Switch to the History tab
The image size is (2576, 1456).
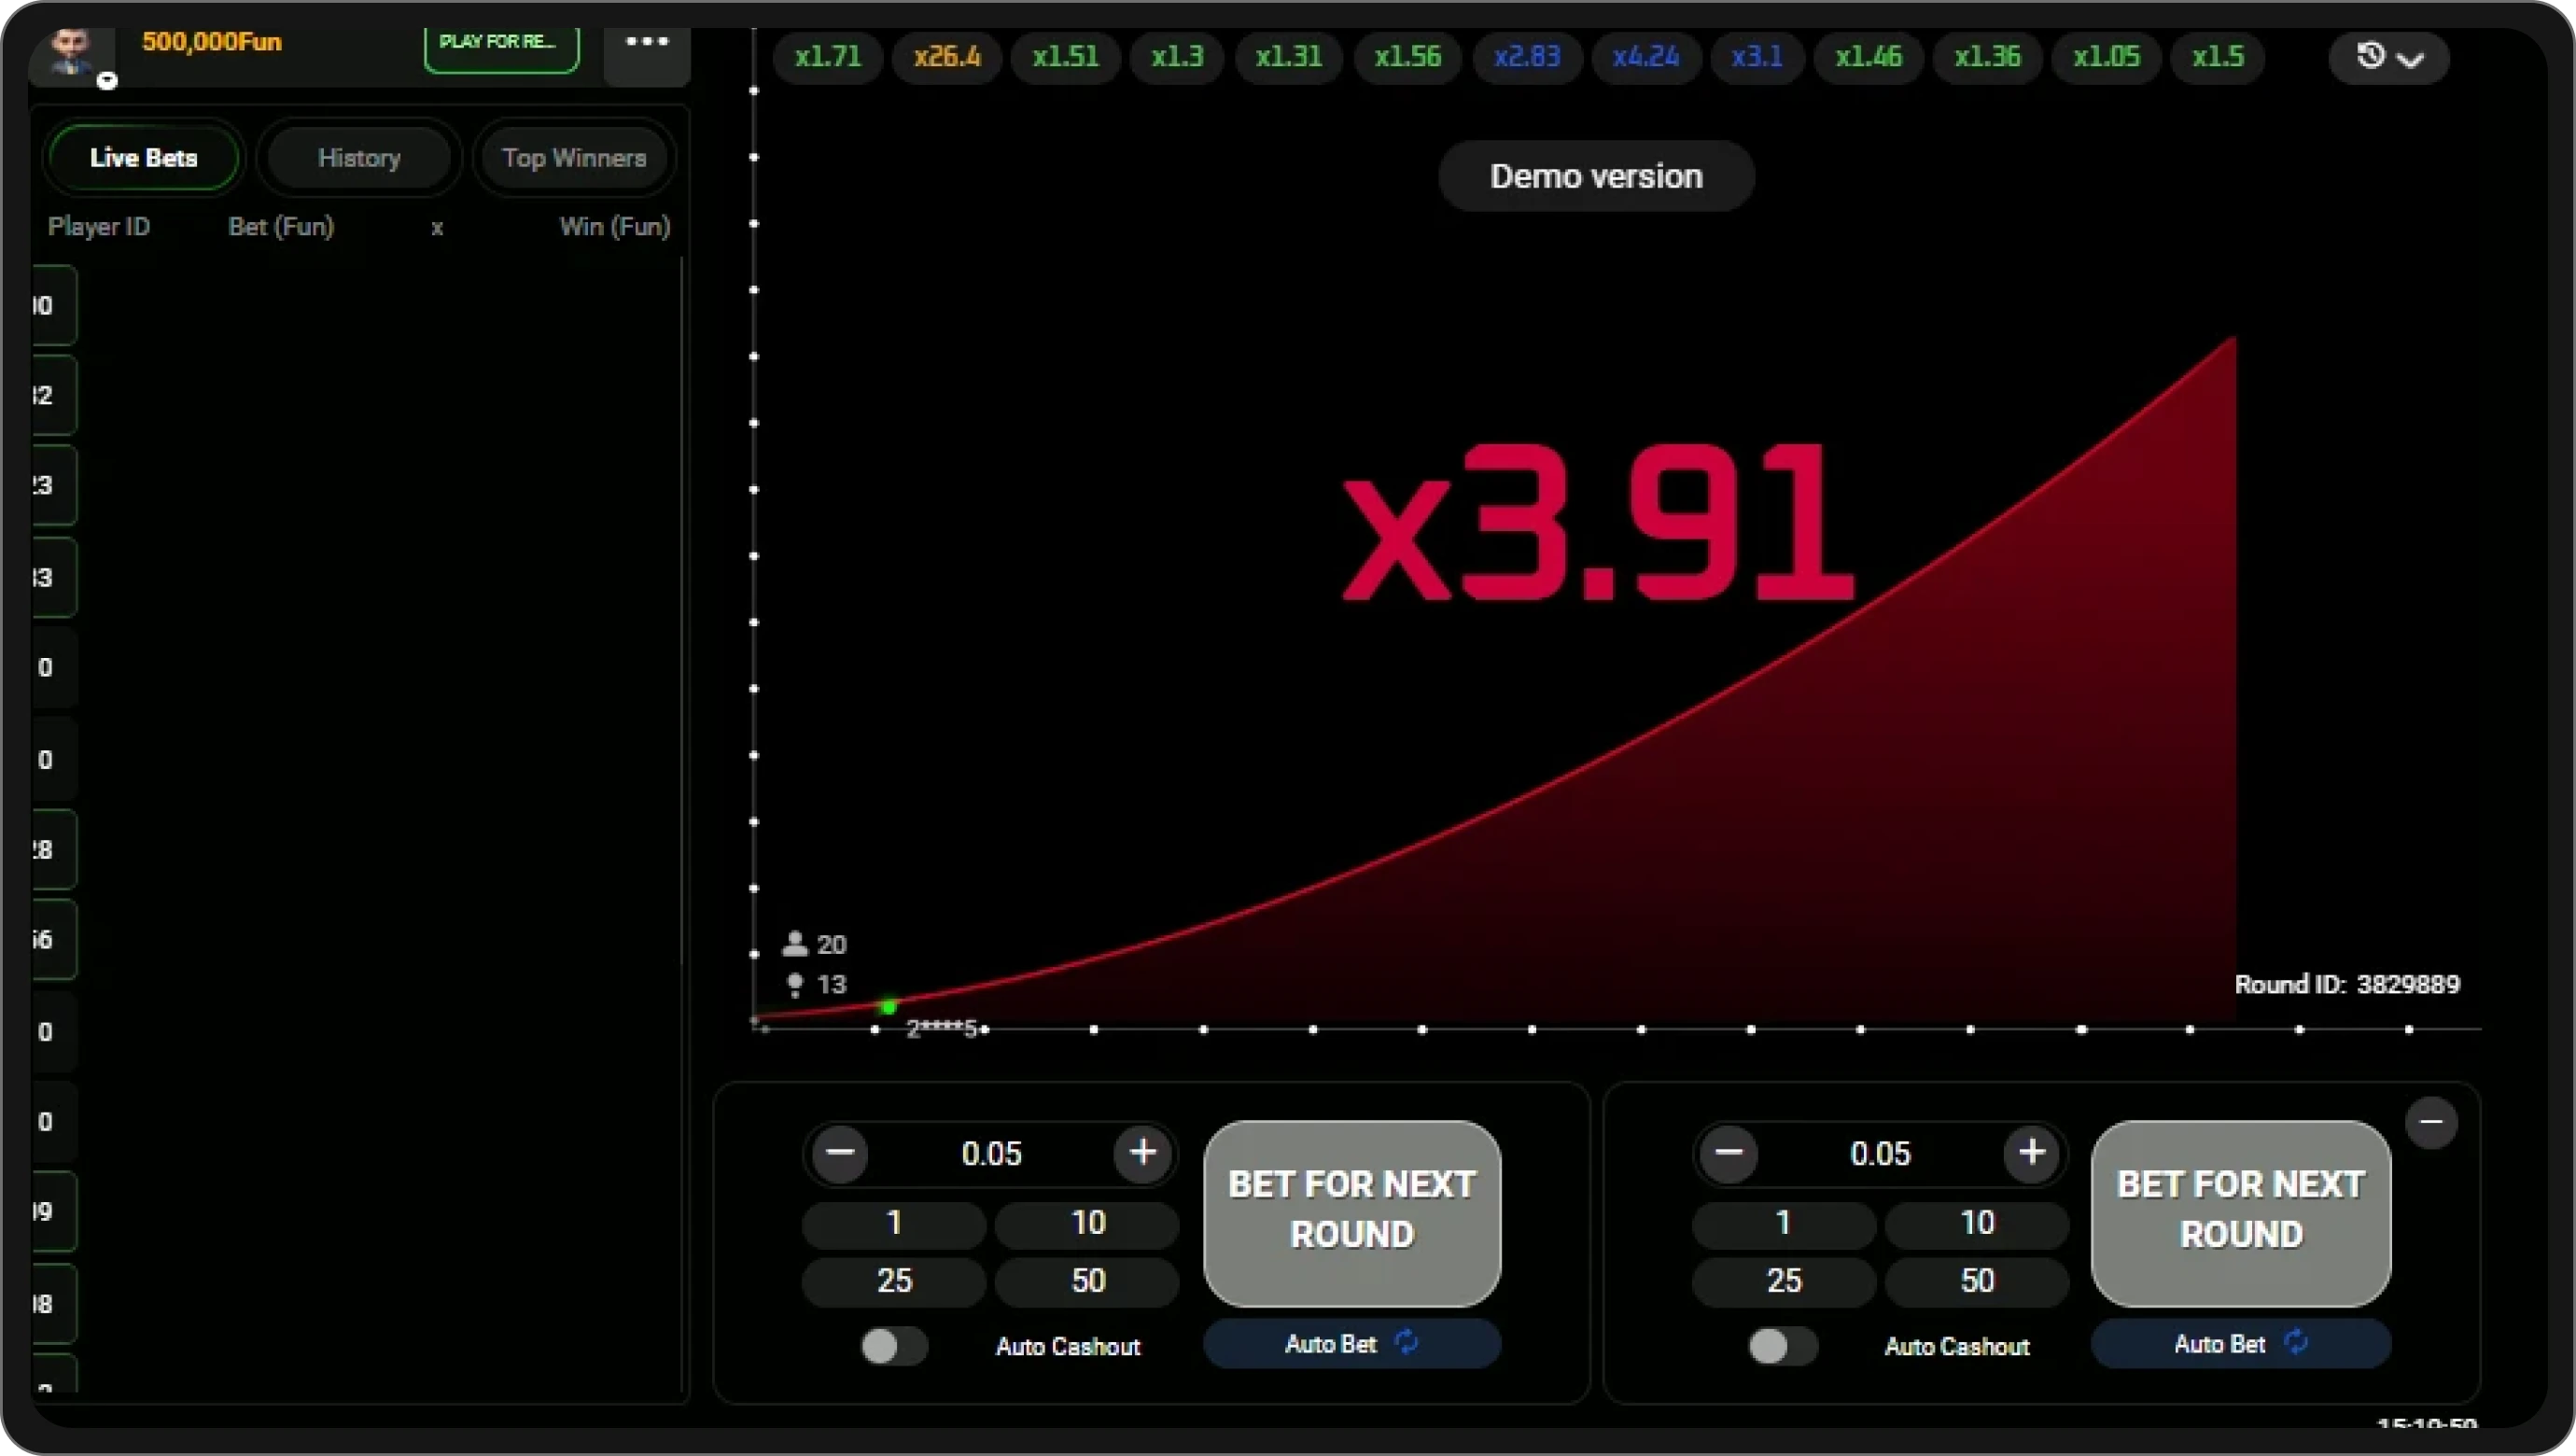[359, 157]
